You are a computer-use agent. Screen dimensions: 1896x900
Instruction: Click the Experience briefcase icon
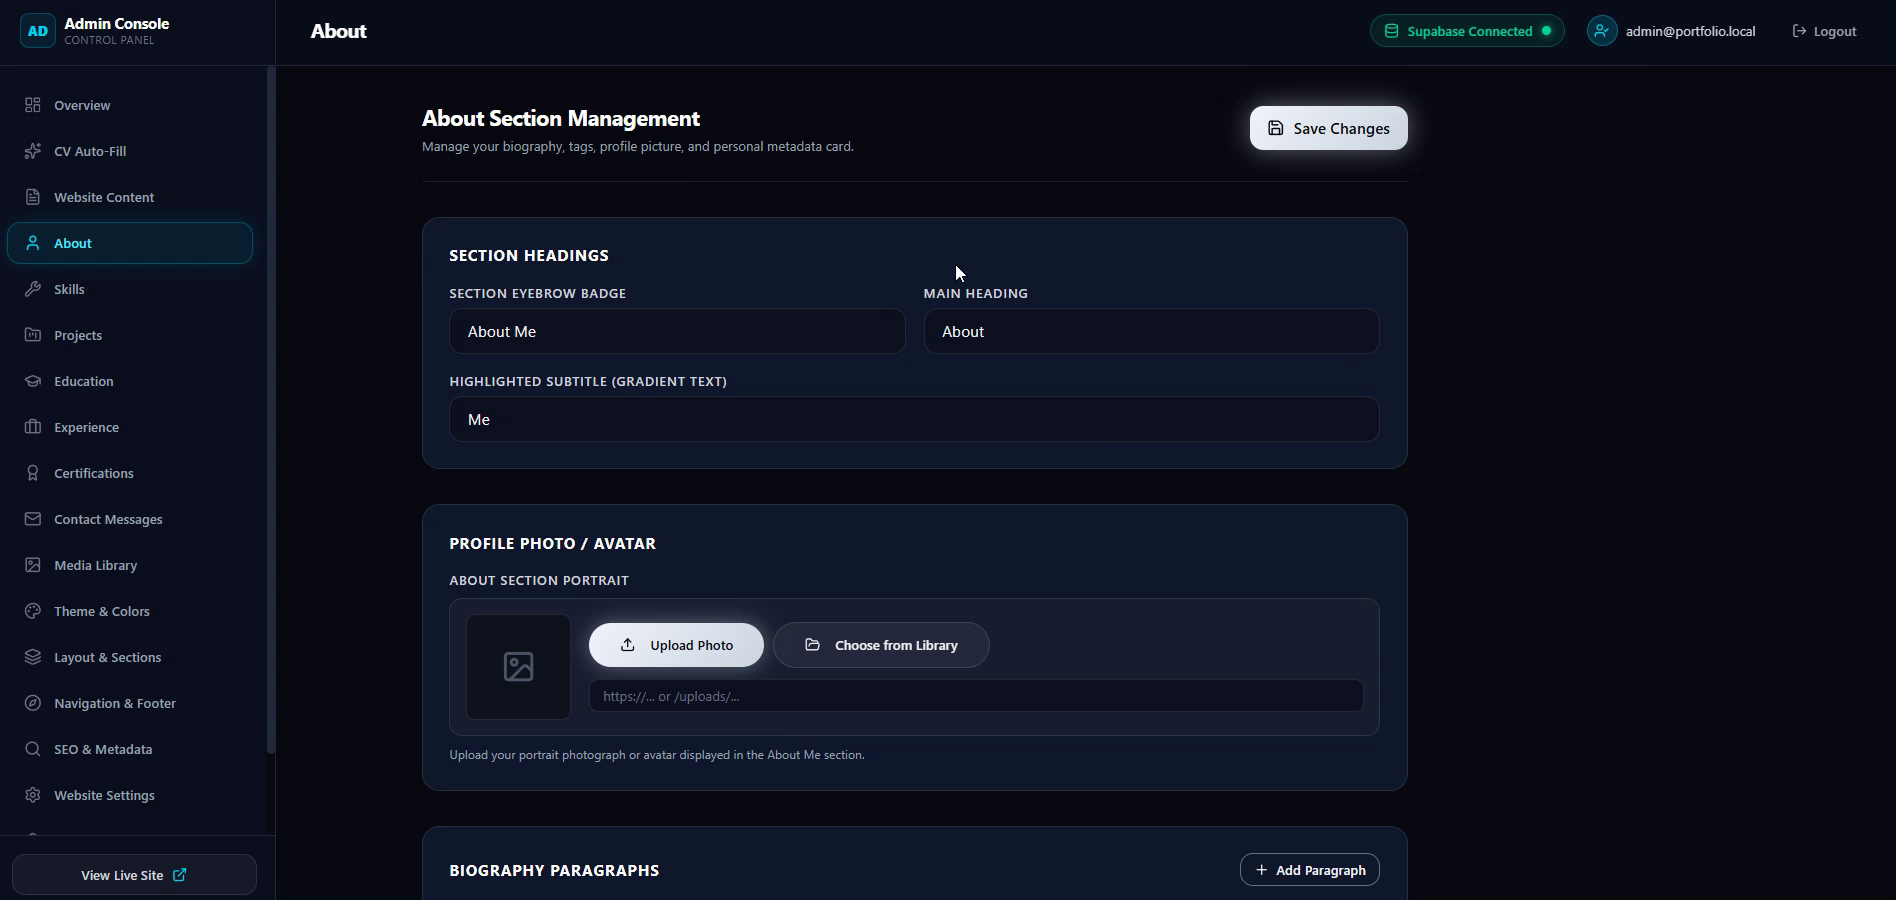coord(33,427)
